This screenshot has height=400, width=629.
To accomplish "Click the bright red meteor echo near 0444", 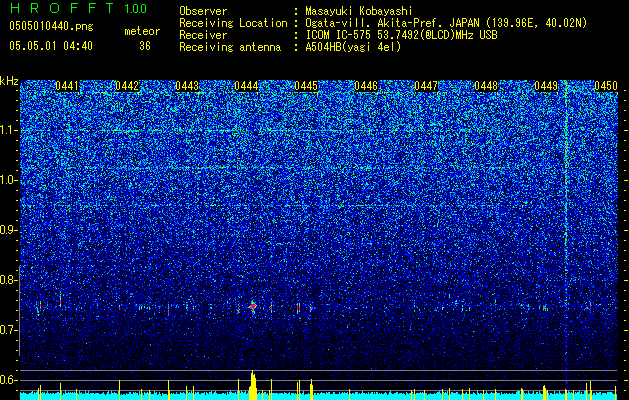I will tap(253, 307).
